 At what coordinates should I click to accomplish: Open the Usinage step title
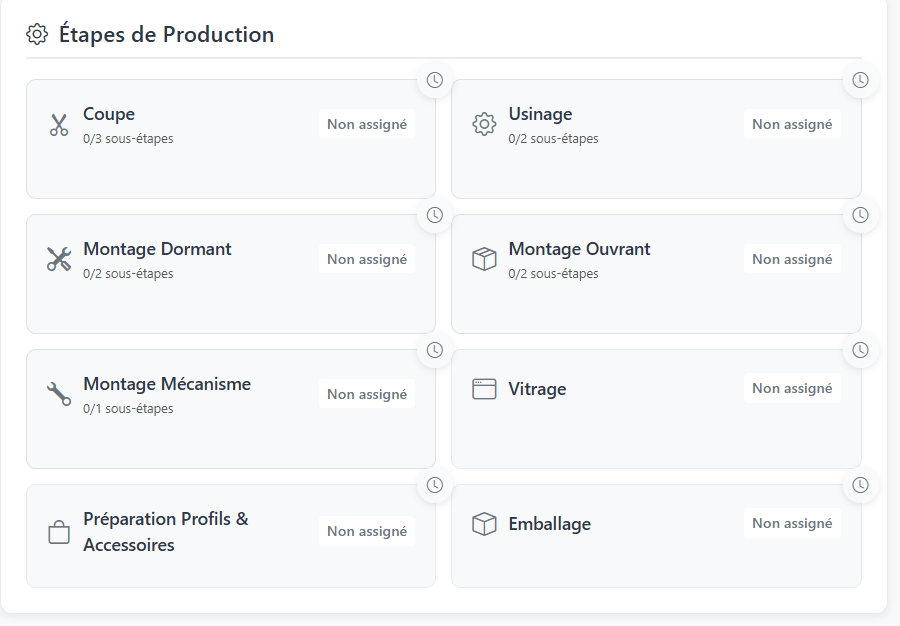[540, 114]
